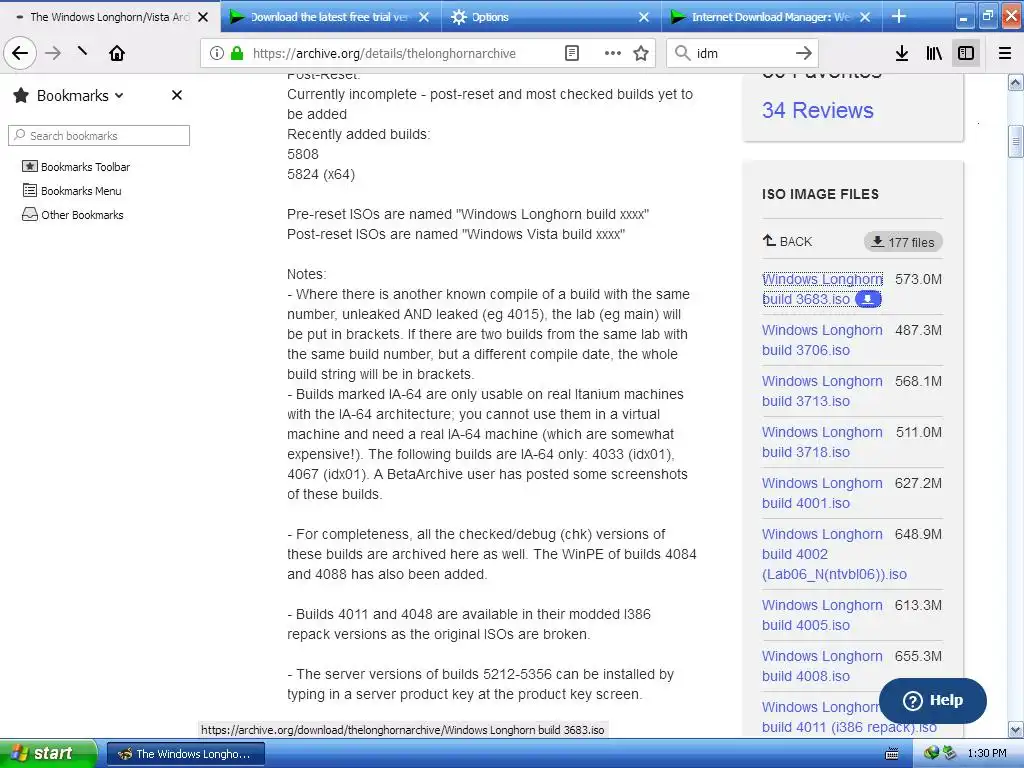Screen dimensions: 1024x768
Task: Select Firefox window in taskbar
Action: [185, 754]
